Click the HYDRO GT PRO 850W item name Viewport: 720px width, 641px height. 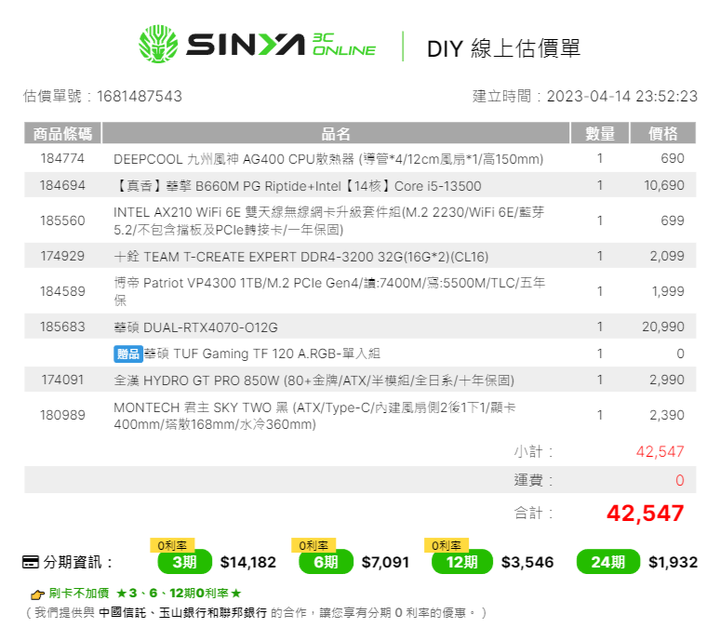coord(314,381)
